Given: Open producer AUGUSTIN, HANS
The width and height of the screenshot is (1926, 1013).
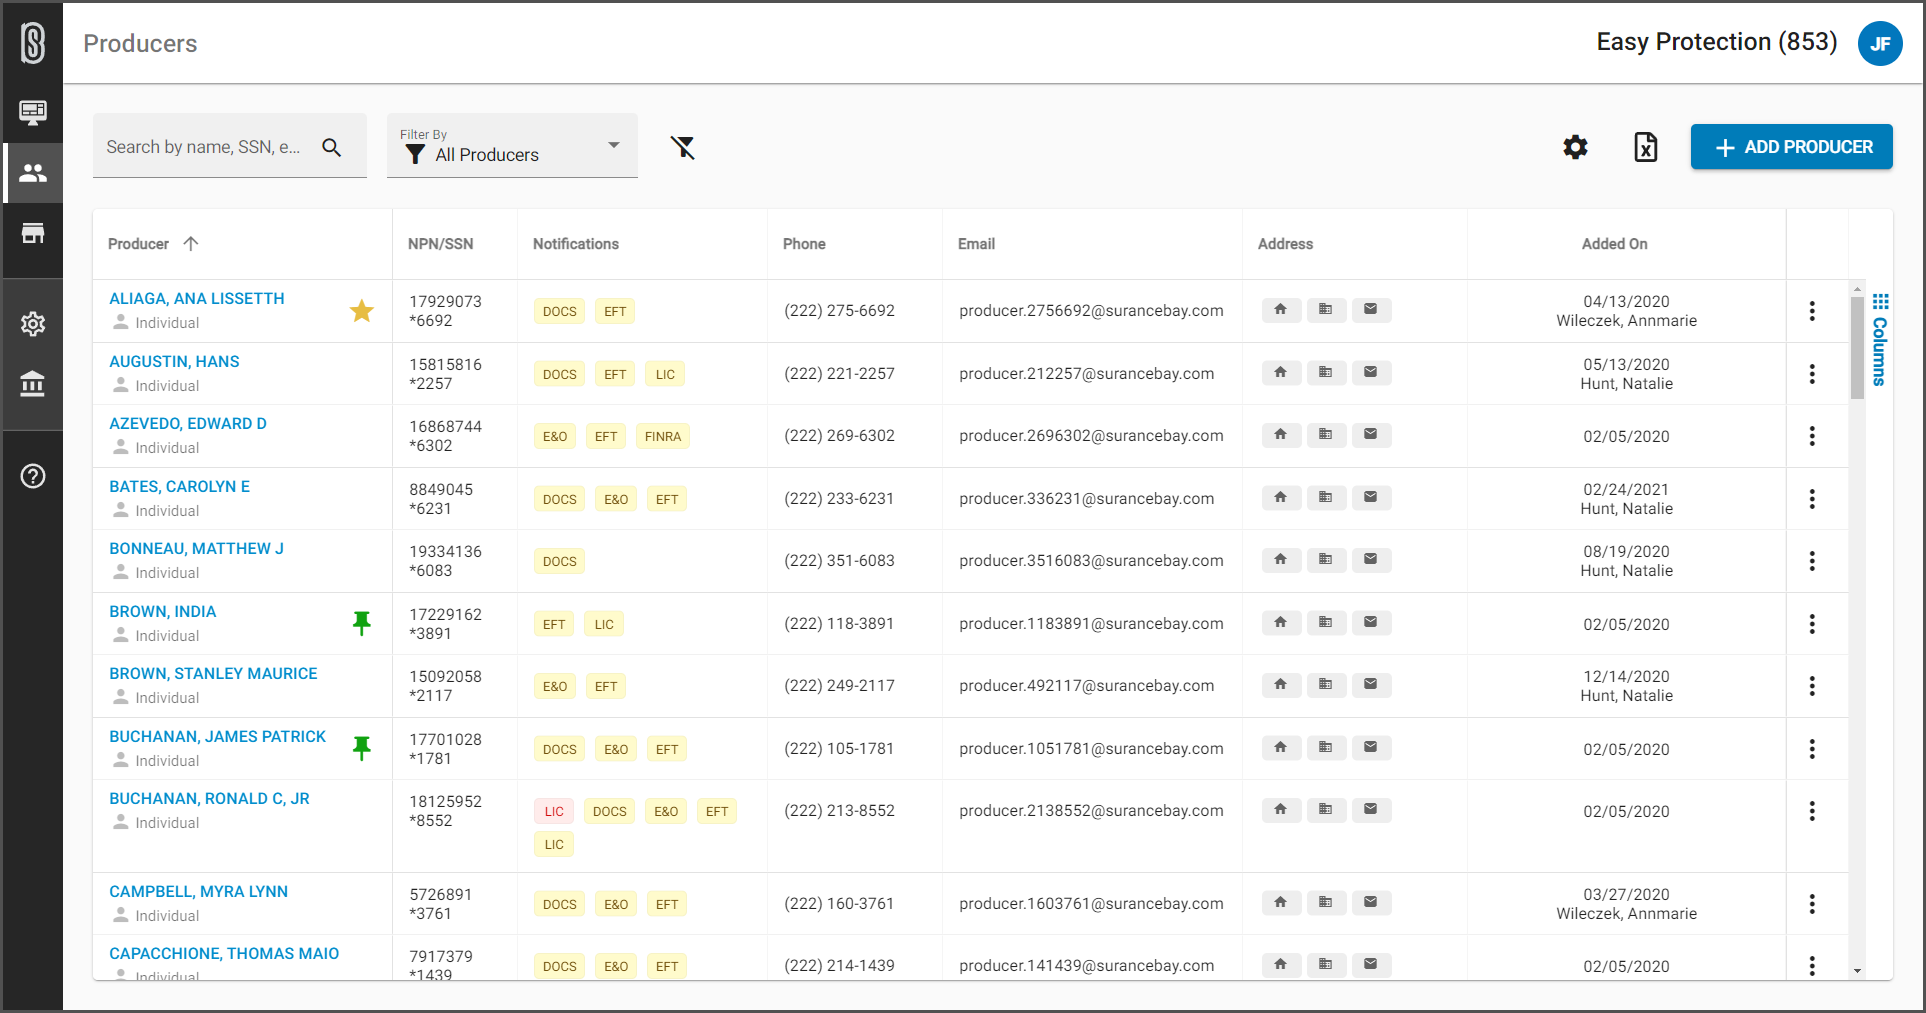Looking at the screenshot, I should [174, 362].
